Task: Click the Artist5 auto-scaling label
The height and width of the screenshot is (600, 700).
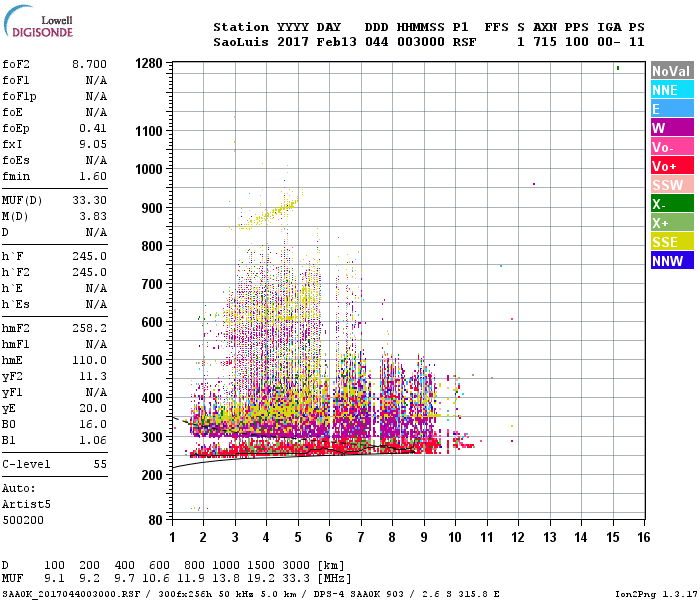Action: [x=26, y=504]
